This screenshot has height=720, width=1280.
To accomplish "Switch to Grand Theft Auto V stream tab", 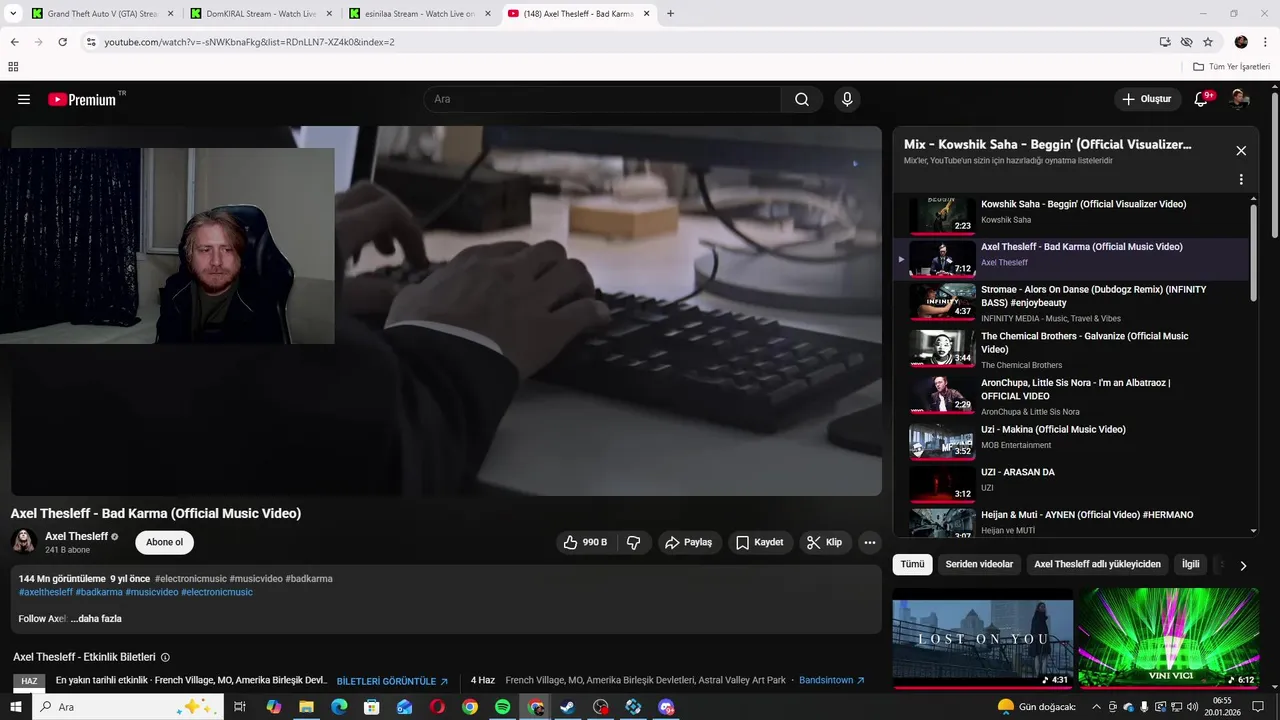I will 101,14.
